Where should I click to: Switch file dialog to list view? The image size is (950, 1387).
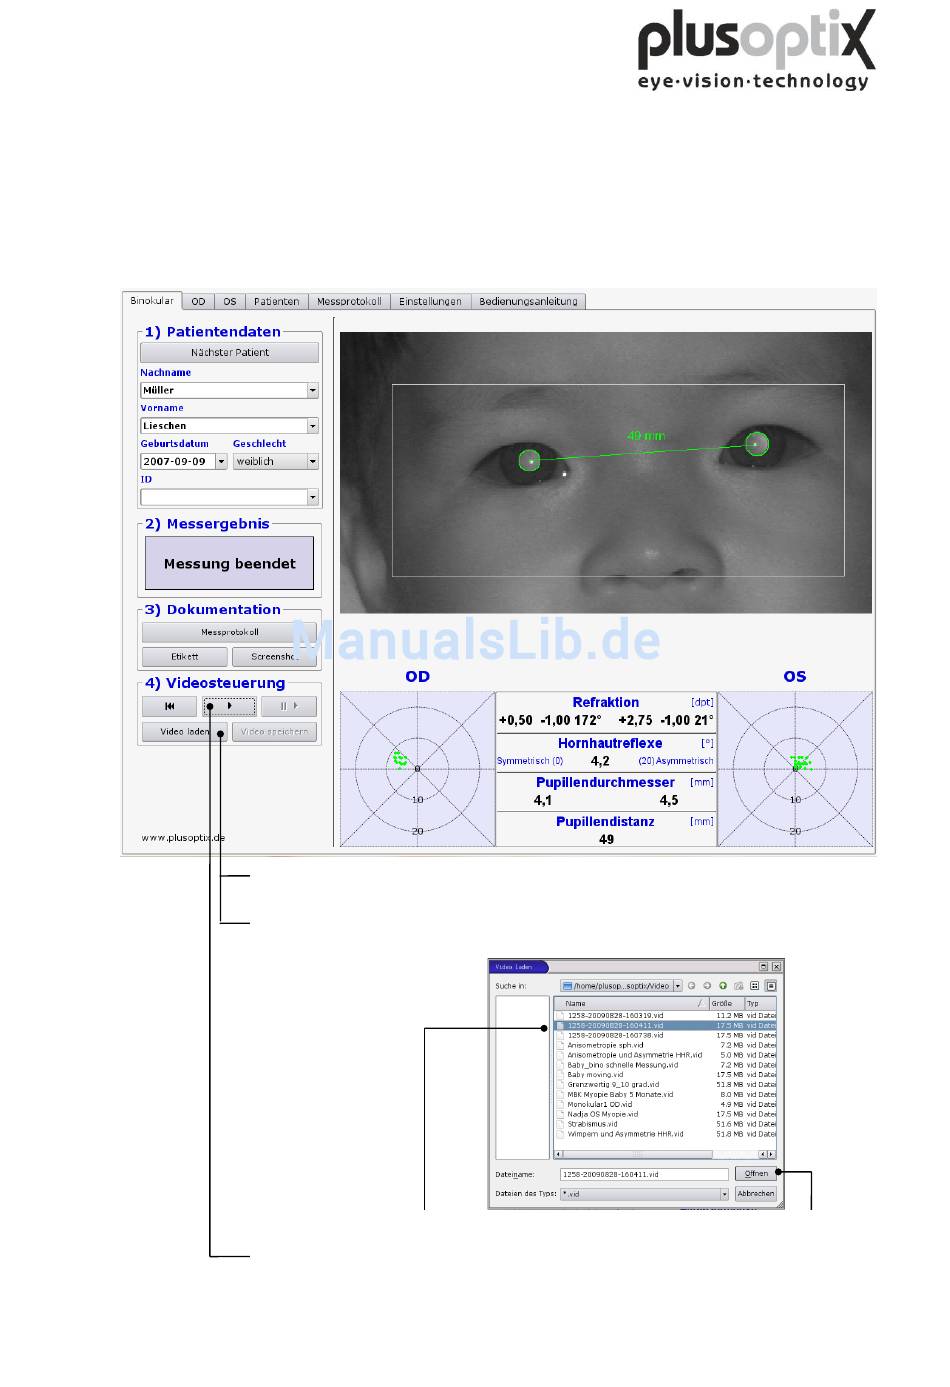[x=755, y=986]
